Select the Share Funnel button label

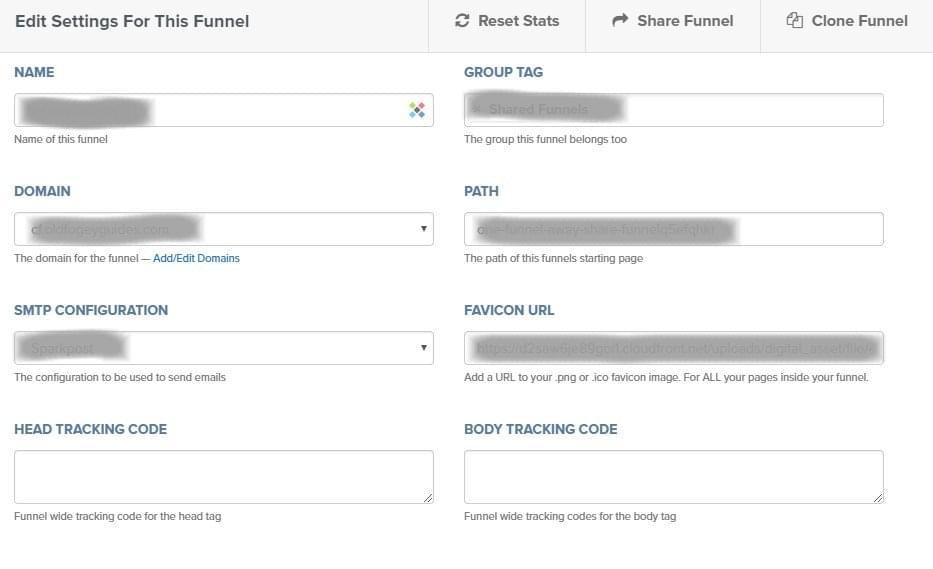tap(685, 21)
